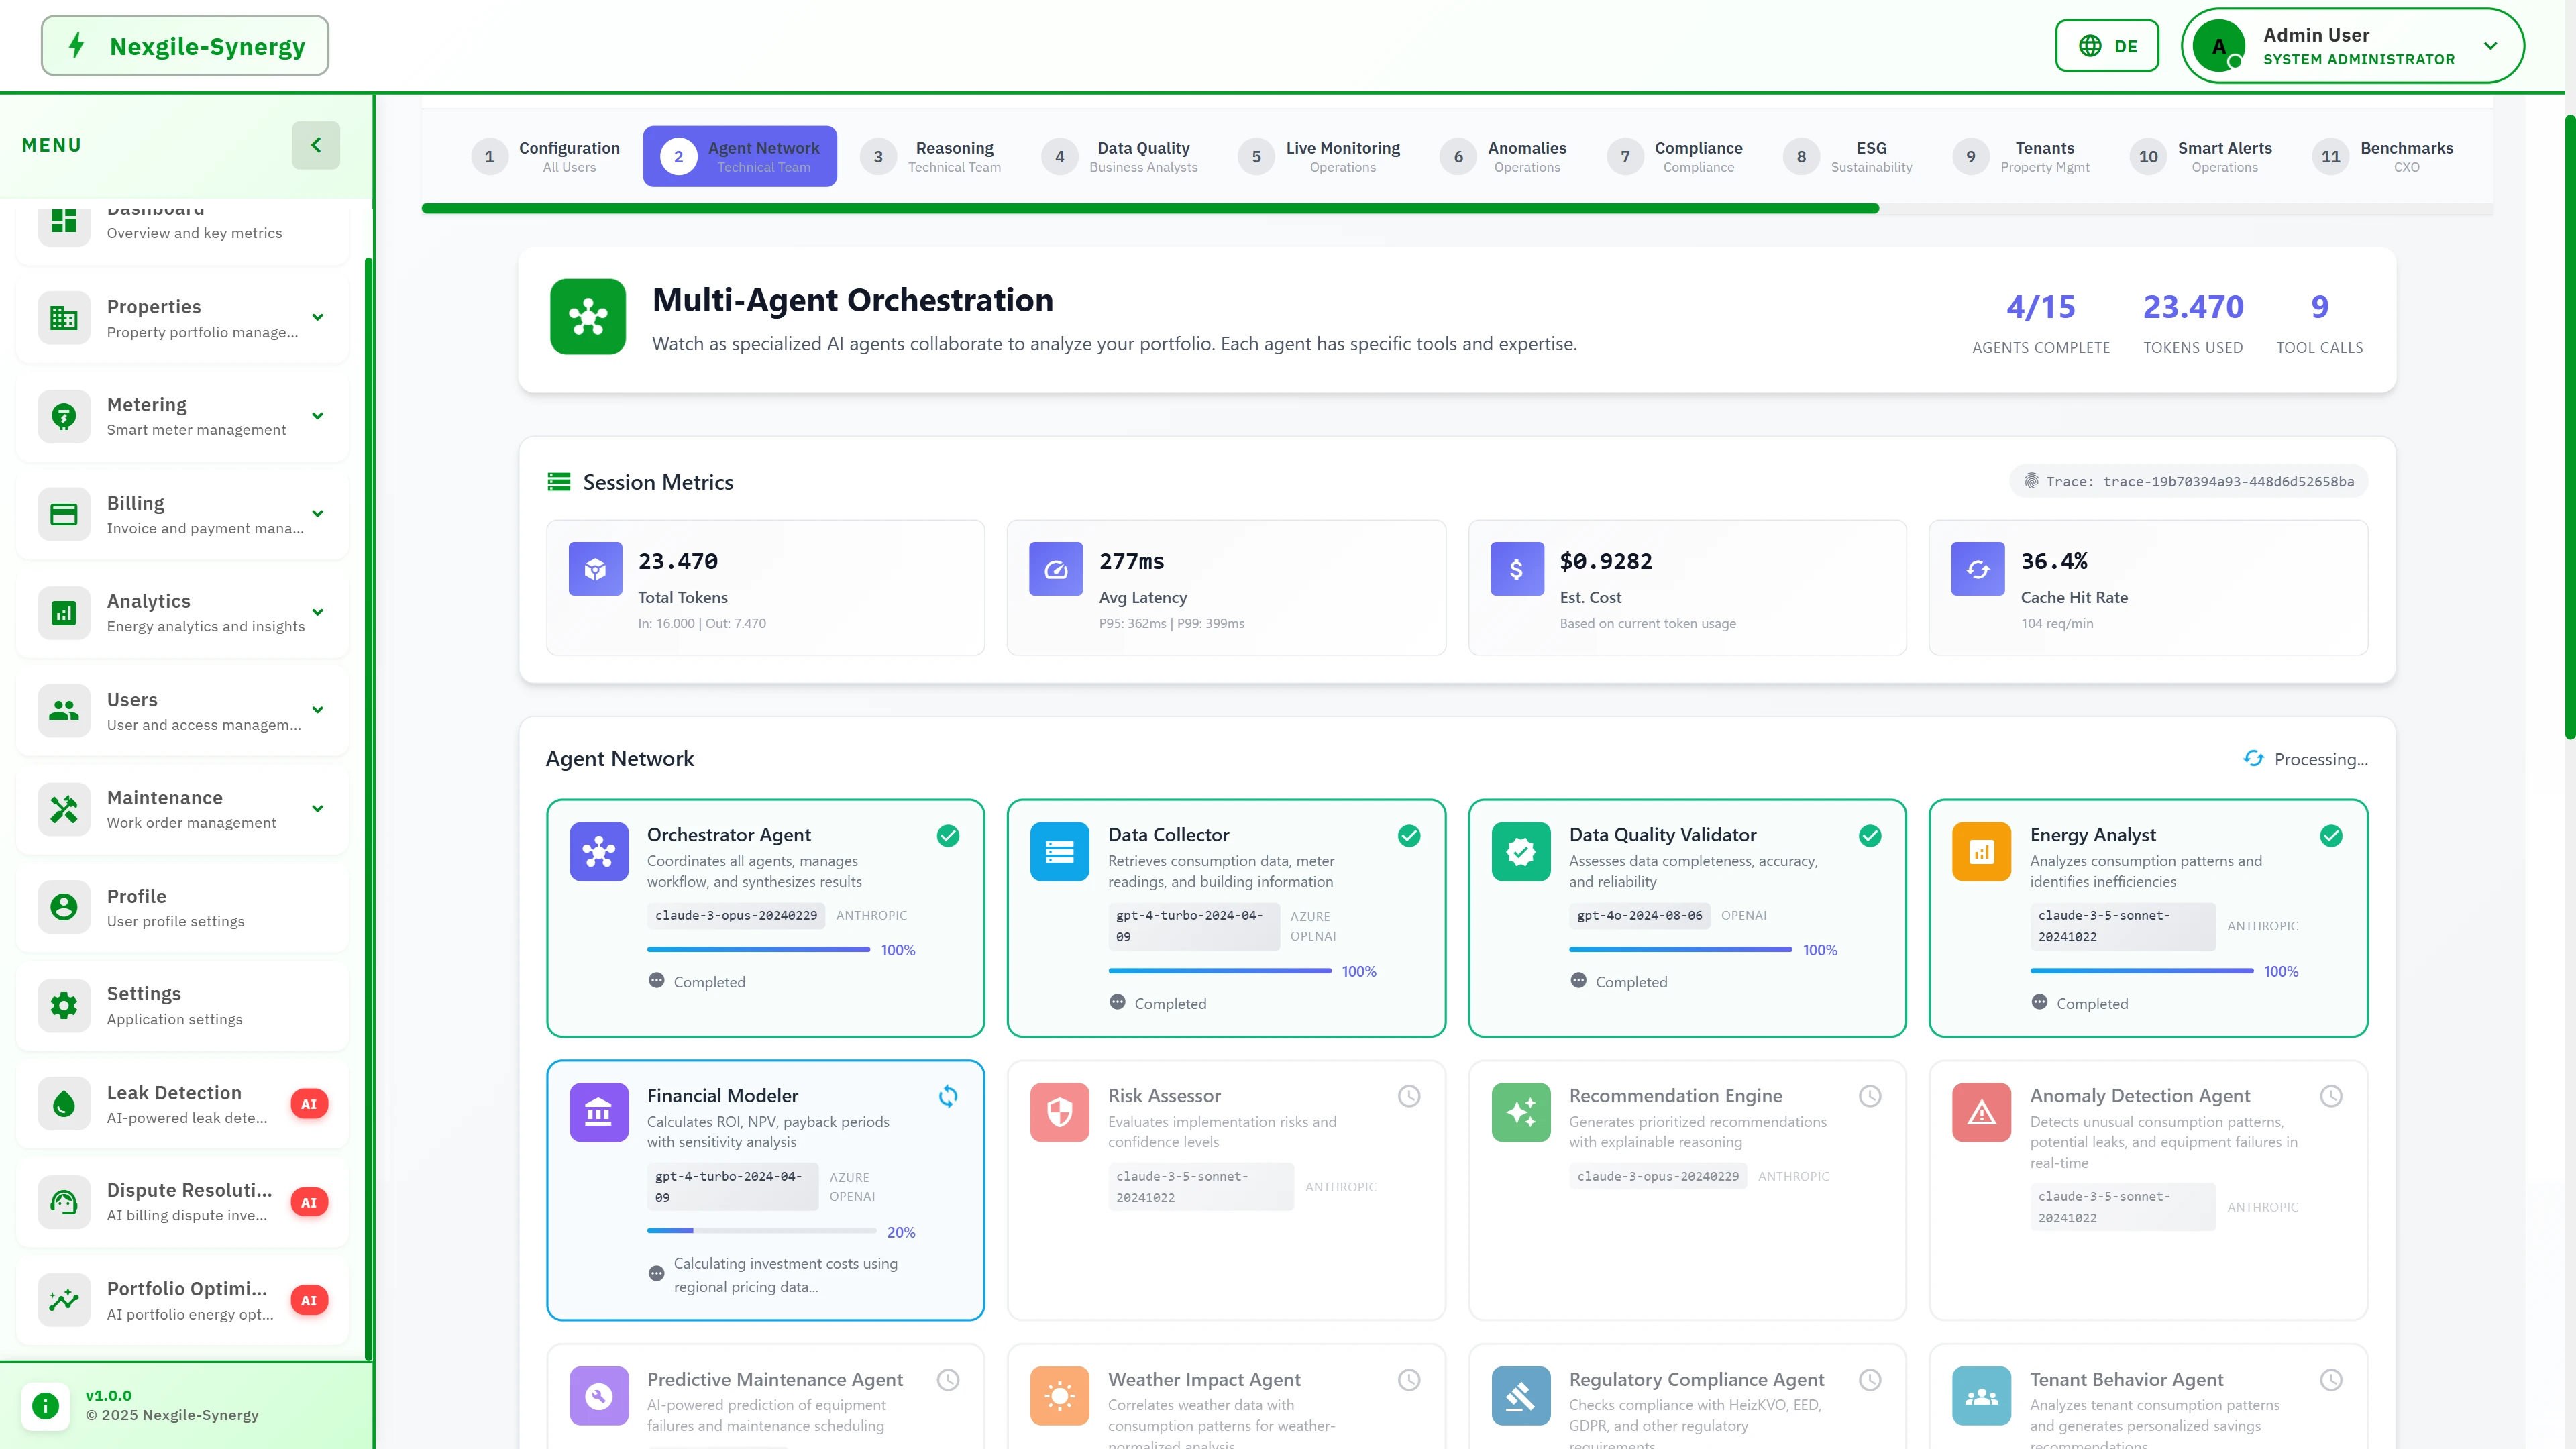This screenshot has width=2576, height=1449.
Task: Select the Metering smart meter icon
Action: point(63,416)
